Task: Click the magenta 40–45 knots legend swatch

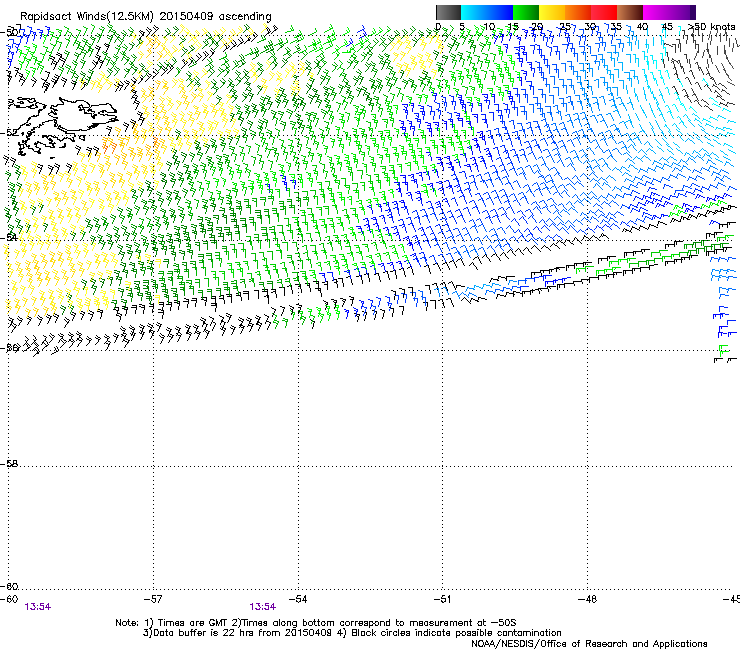Action: [x=656, y=12]
